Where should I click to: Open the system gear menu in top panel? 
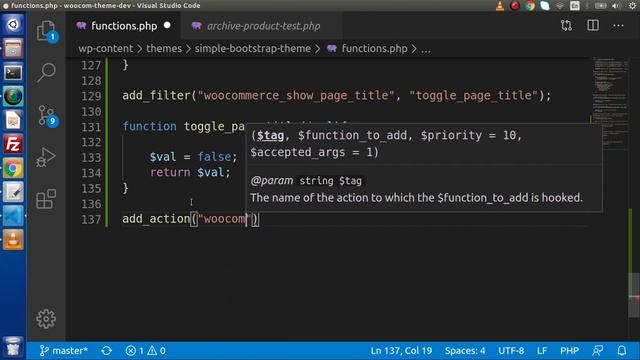point(633,6)
